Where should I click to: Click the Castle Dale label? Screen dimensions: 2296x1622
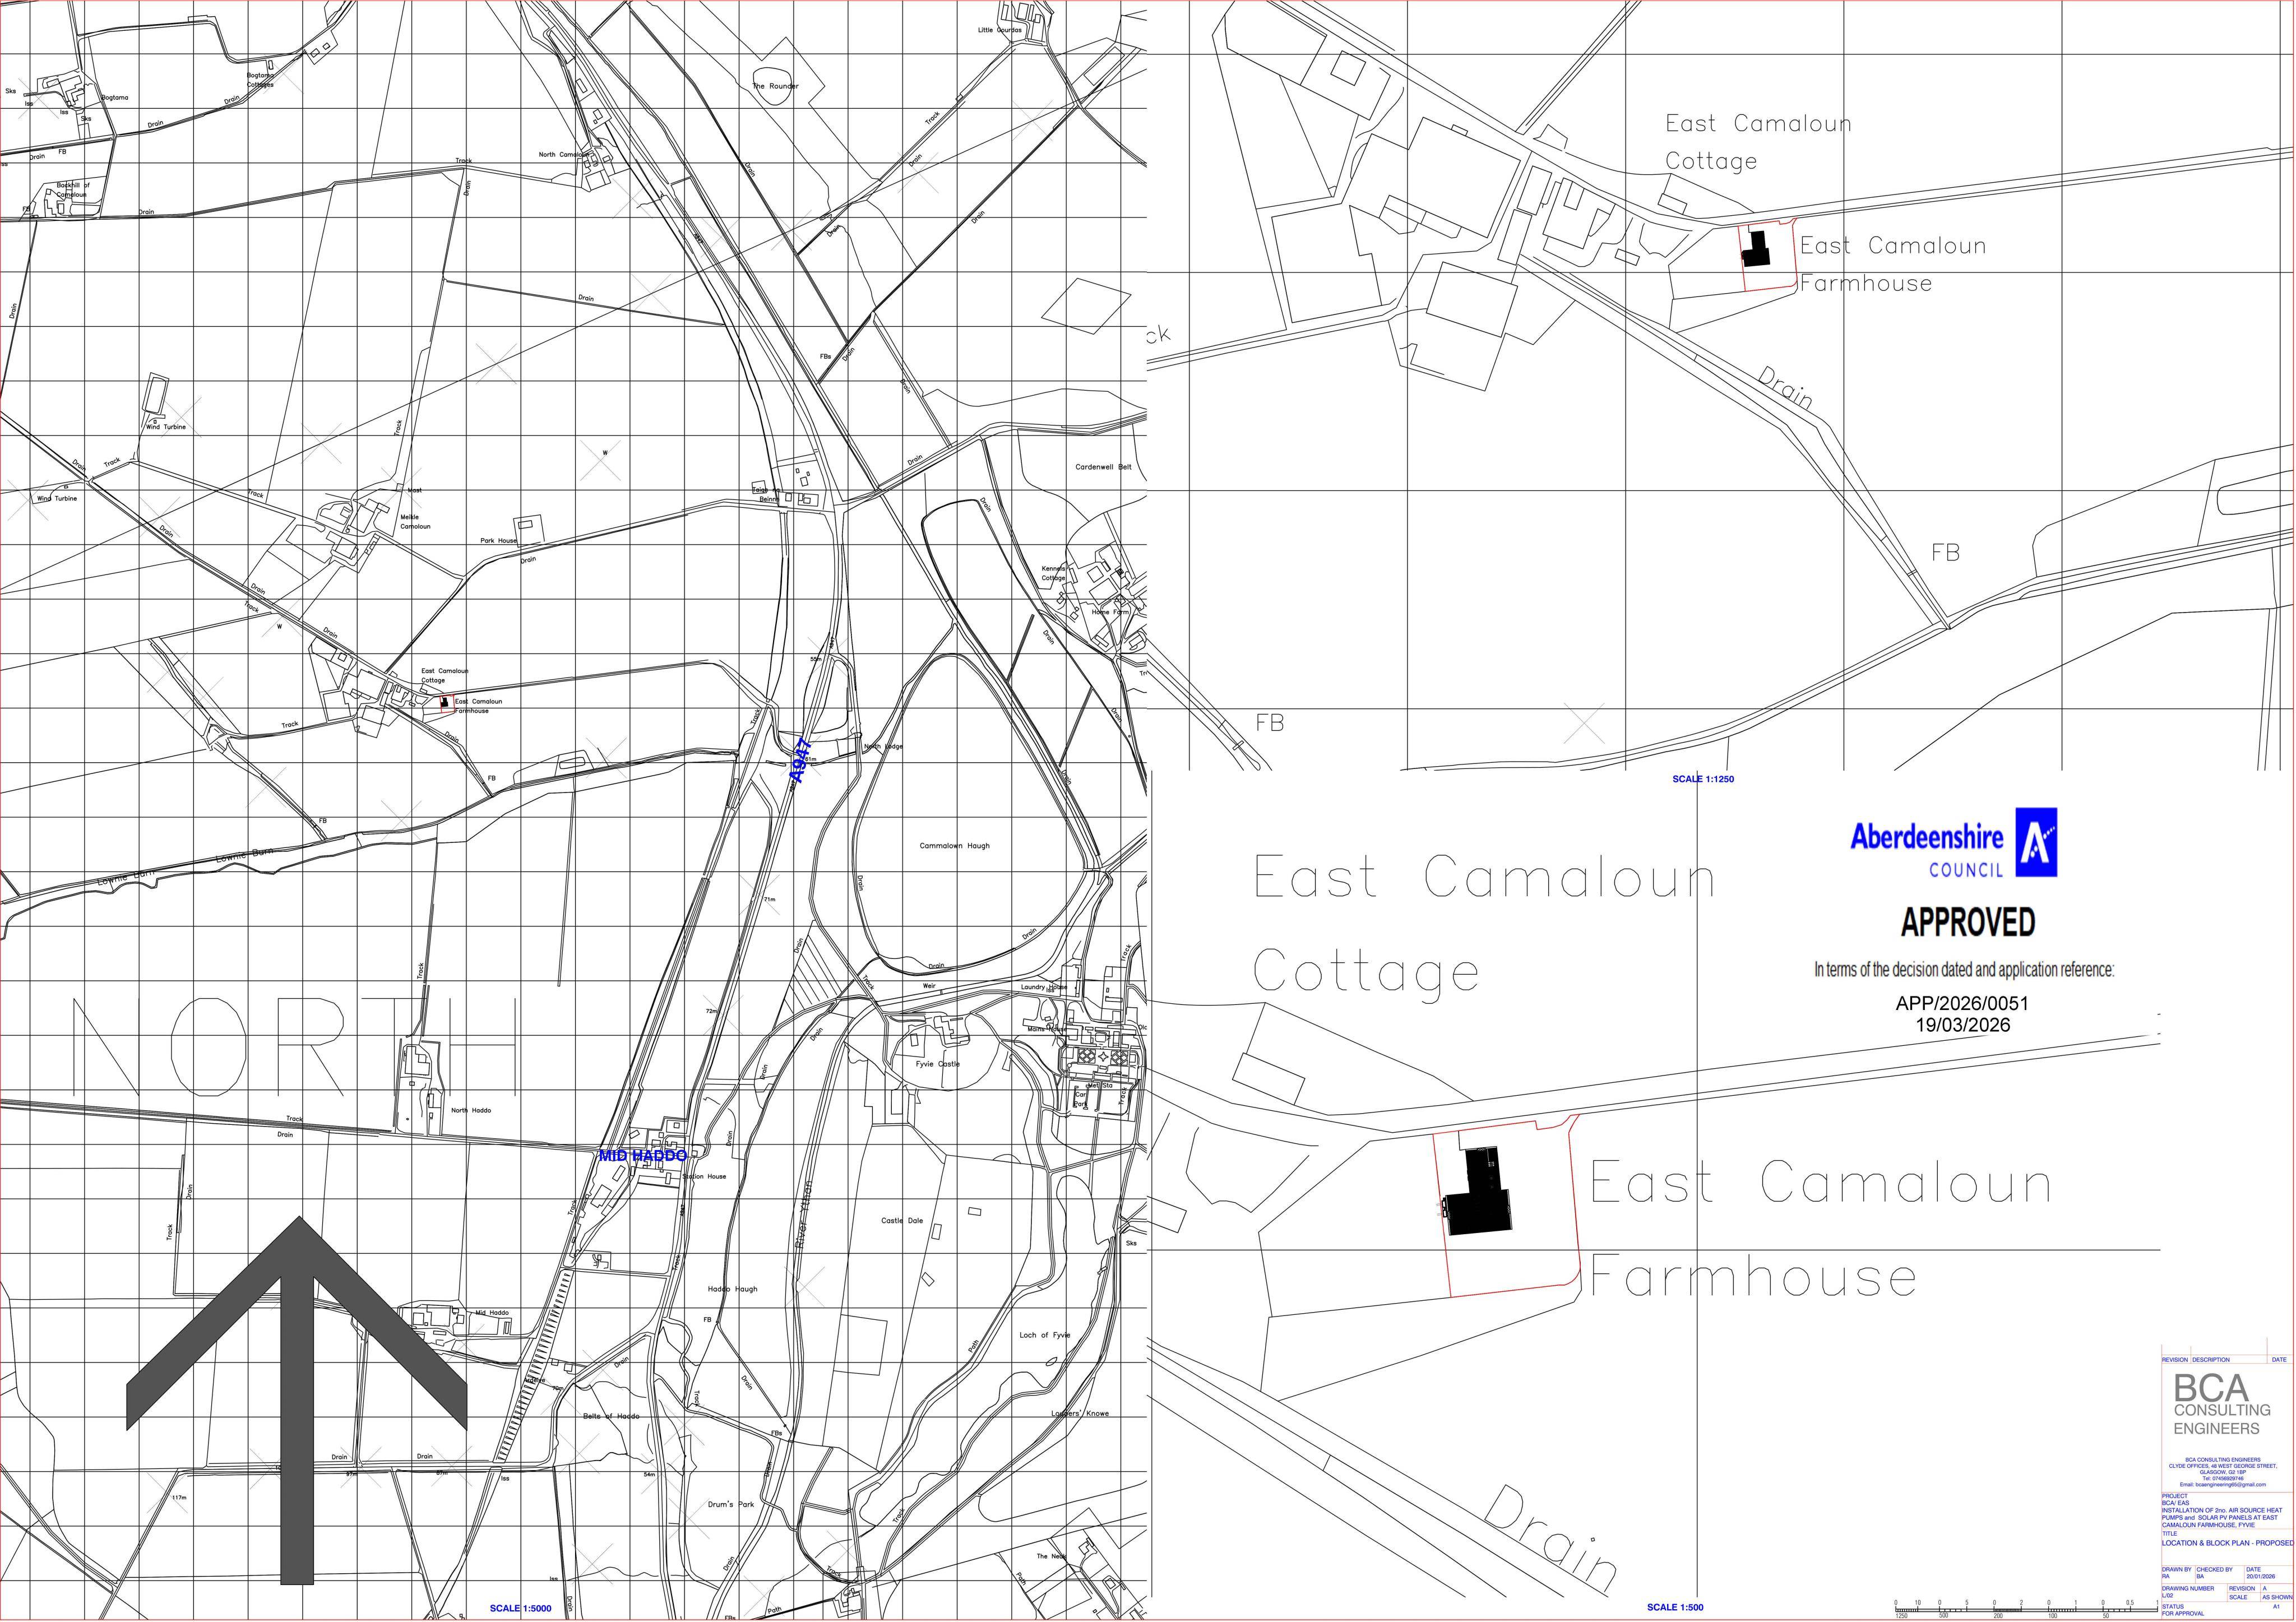tap(902, 1221)
